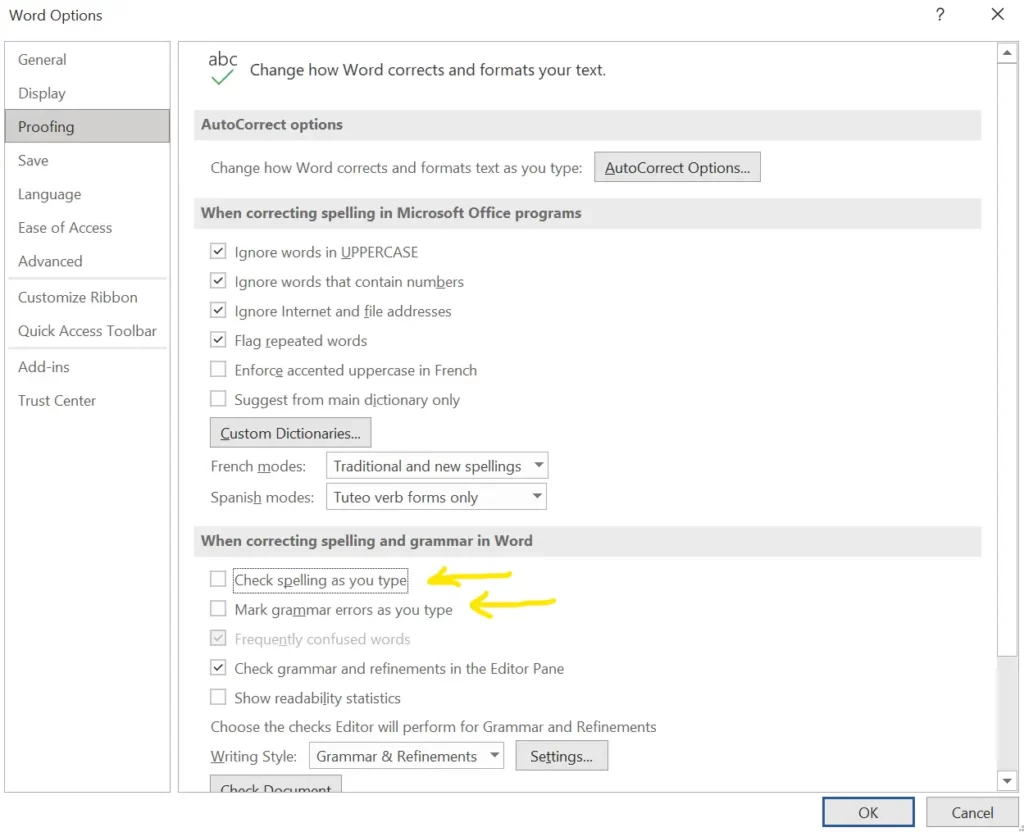Open the Writing Style dropdown
The image size is (1024, 832).
pyautogui.click(x=494, y=756)
